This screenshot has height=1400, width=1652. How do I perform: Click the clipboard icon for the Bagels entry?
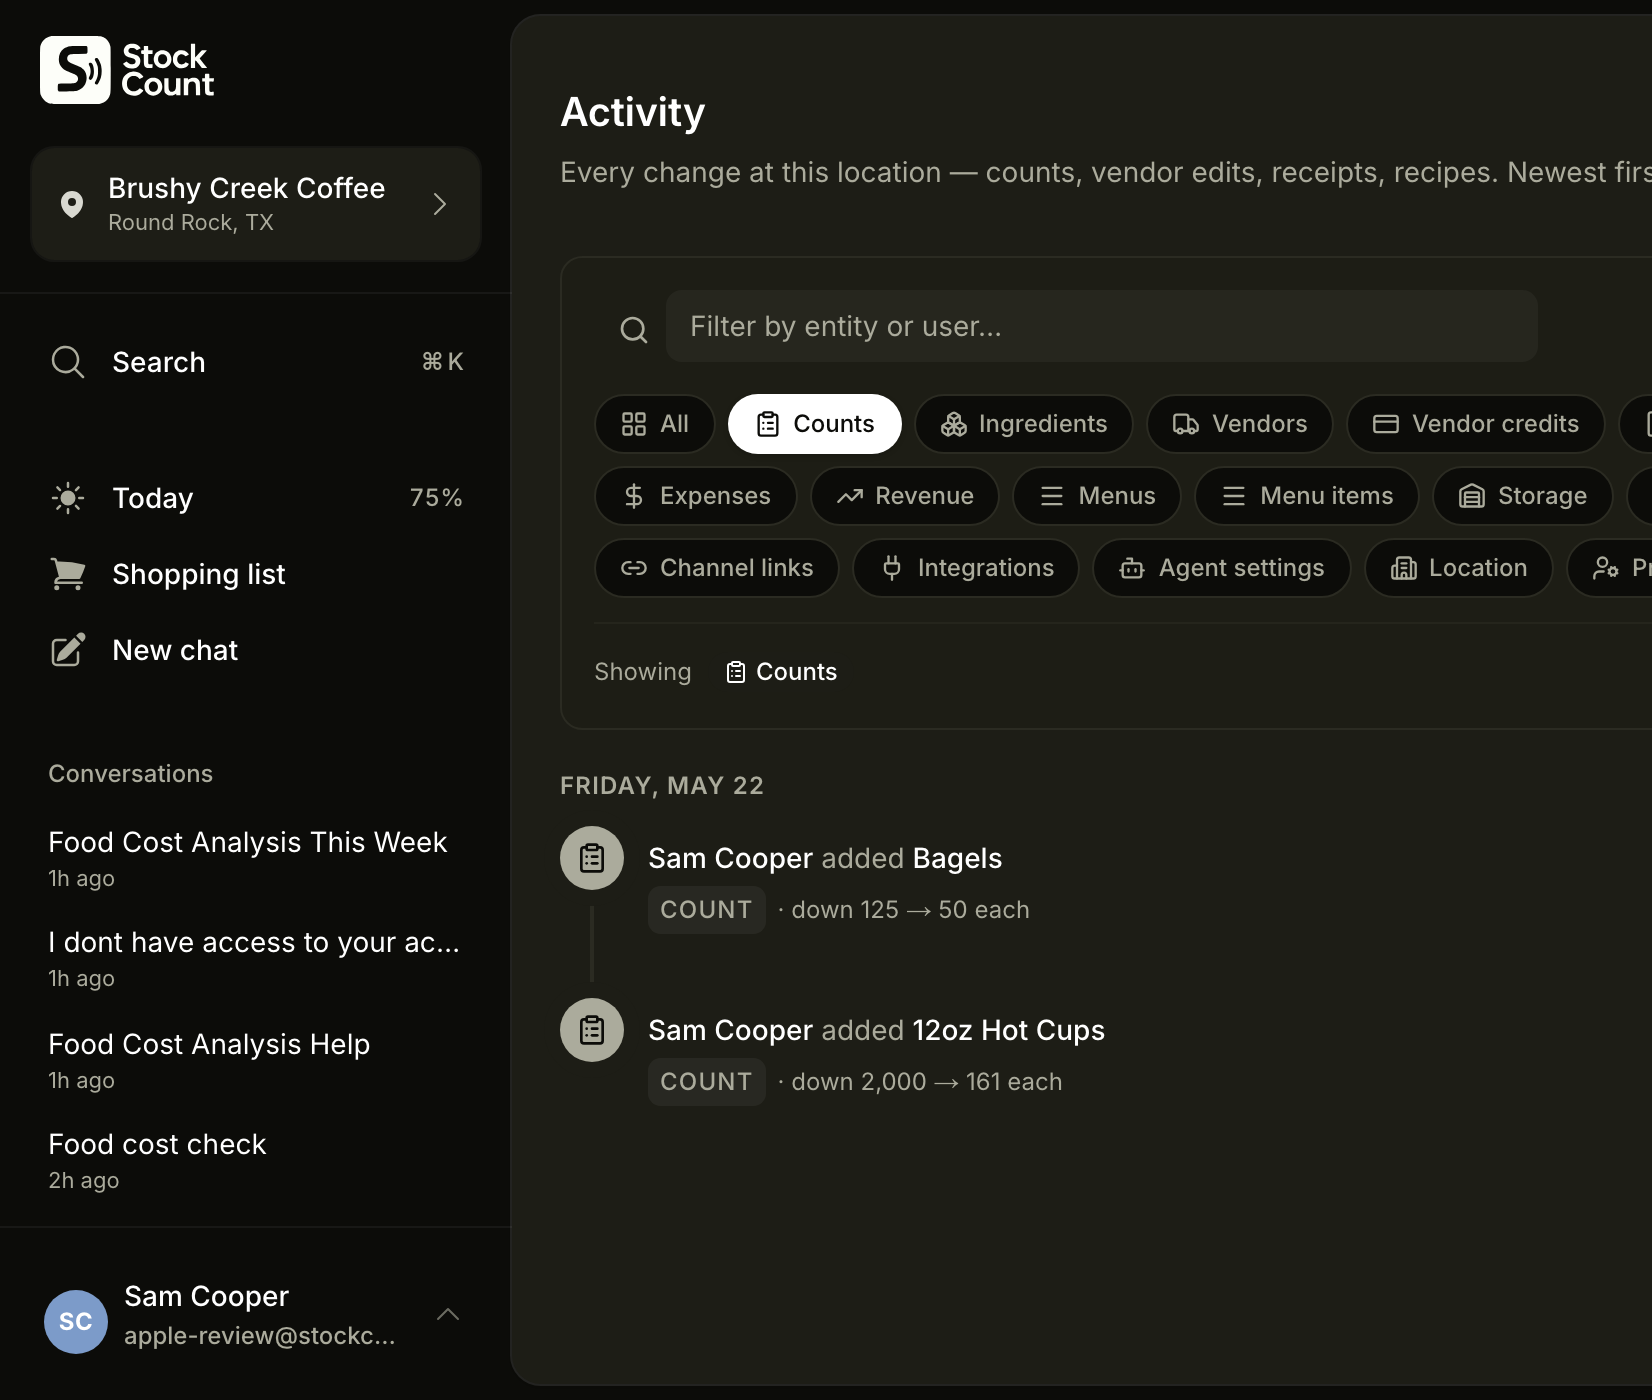(x=592, y=858)
